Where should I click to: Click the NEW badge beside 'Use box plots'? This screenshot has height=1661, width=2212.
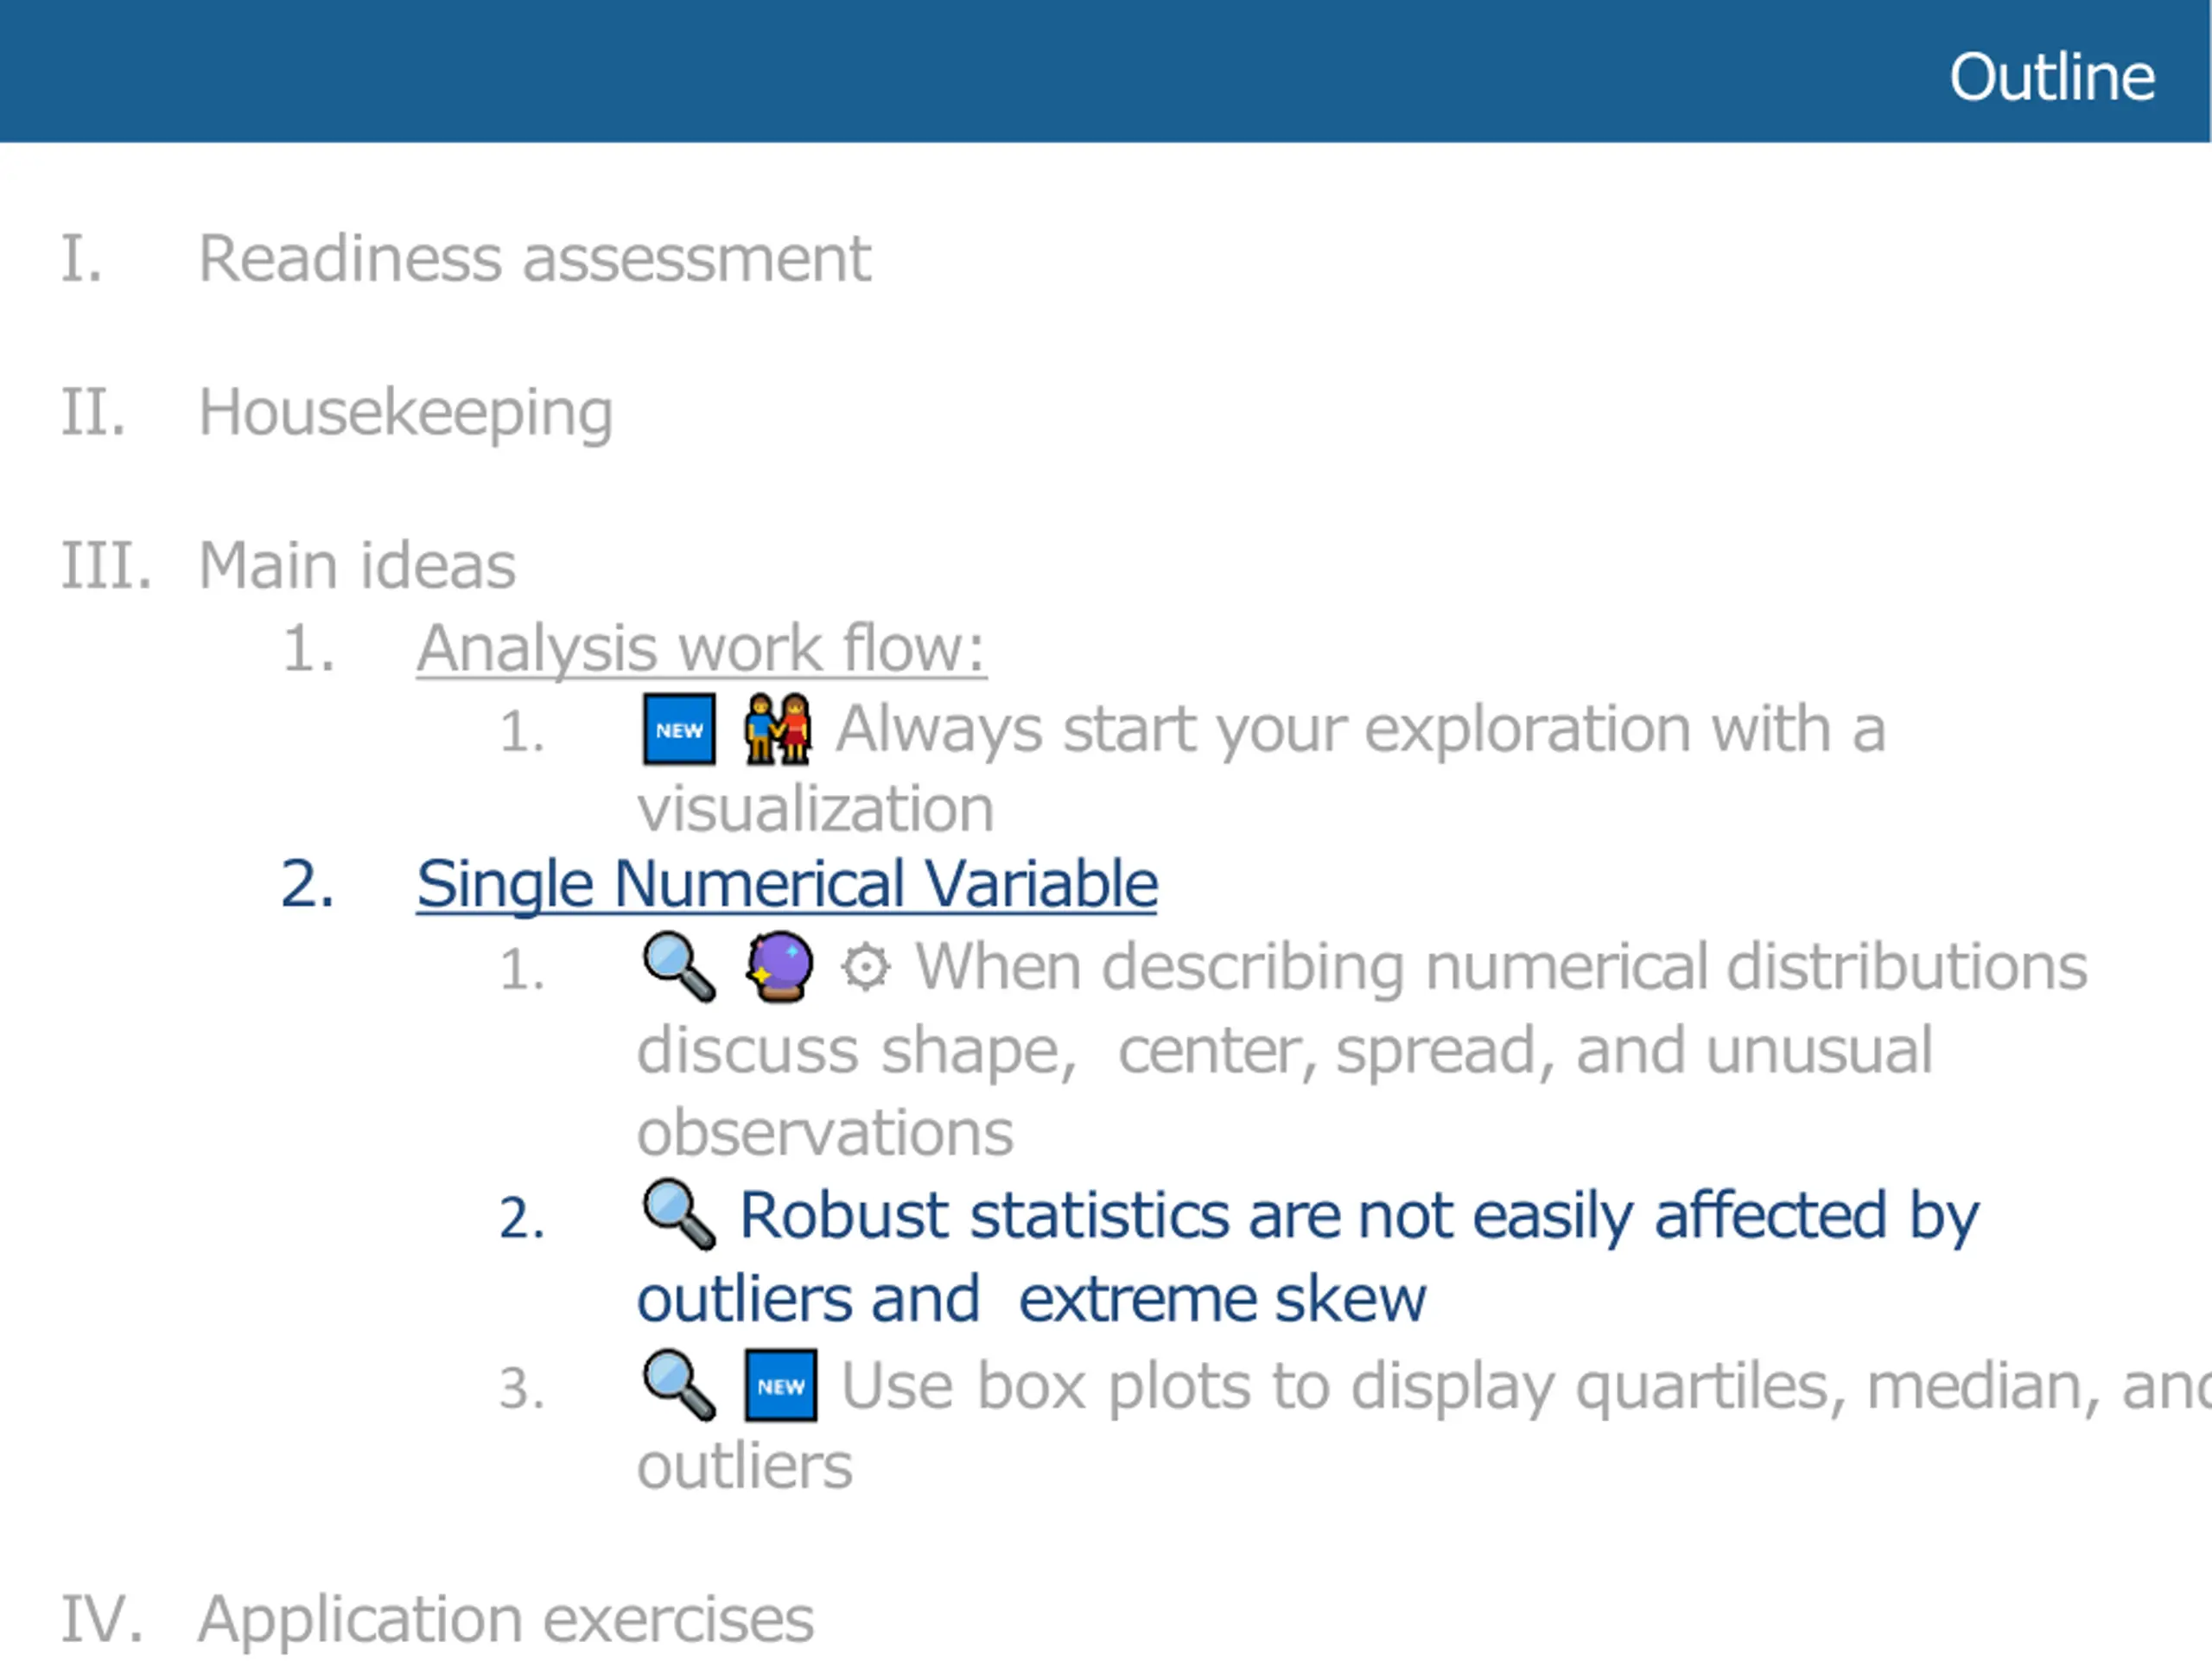(x=781, y=1386)
